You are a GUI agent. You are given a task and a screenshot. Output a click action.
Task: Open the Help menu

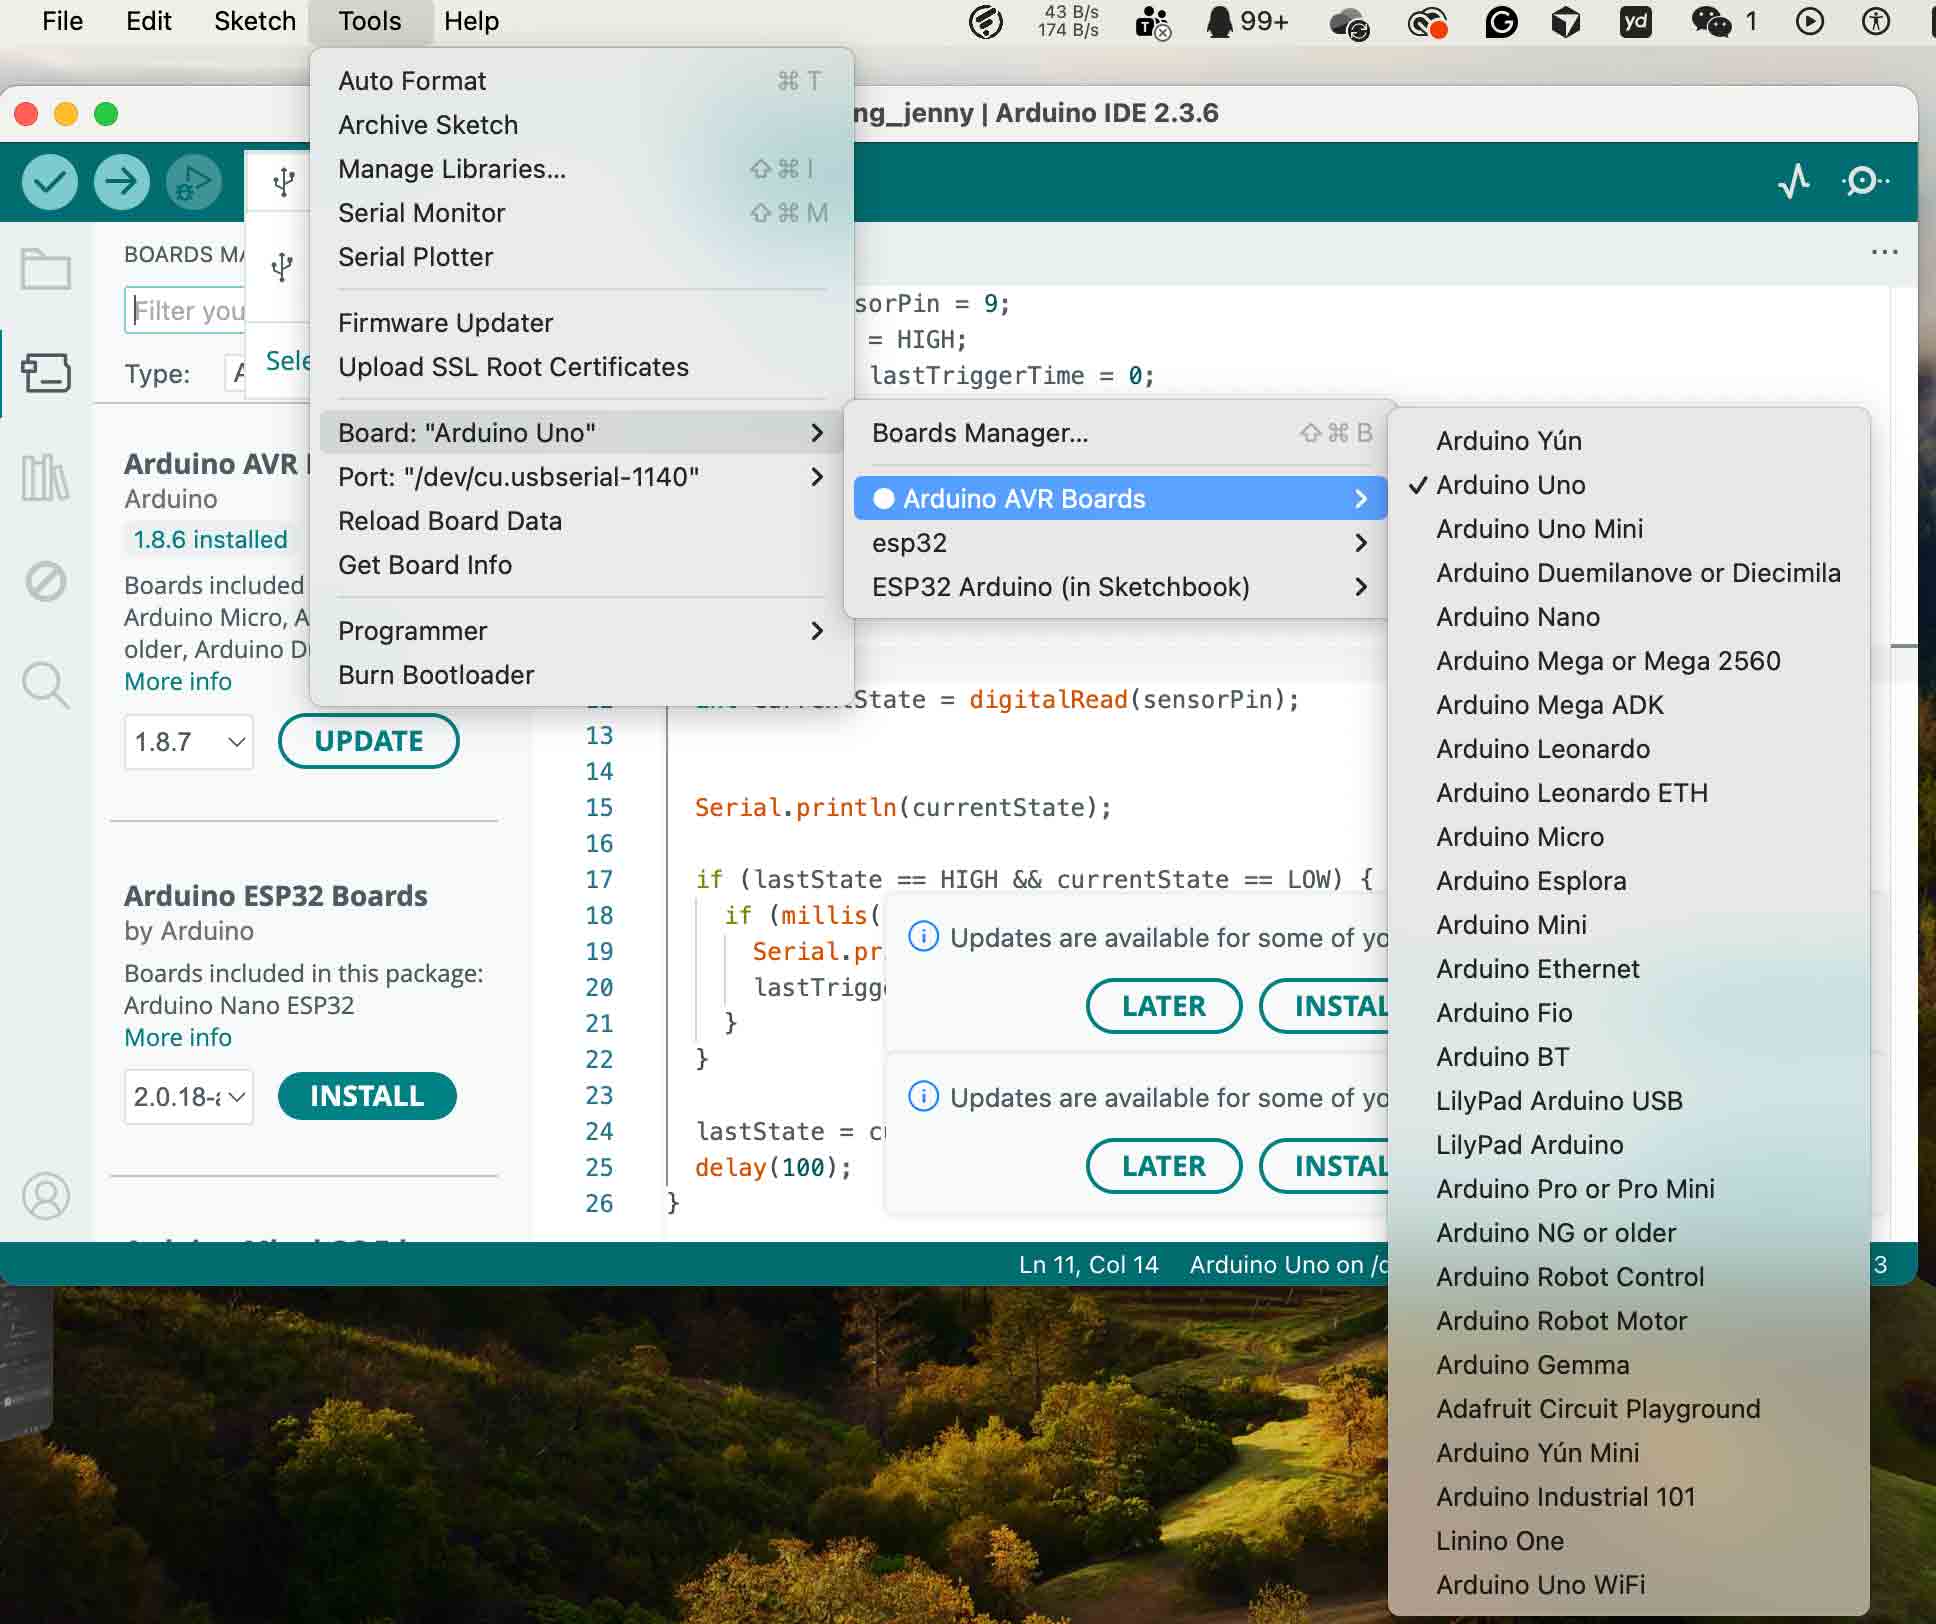coord(471,21)
